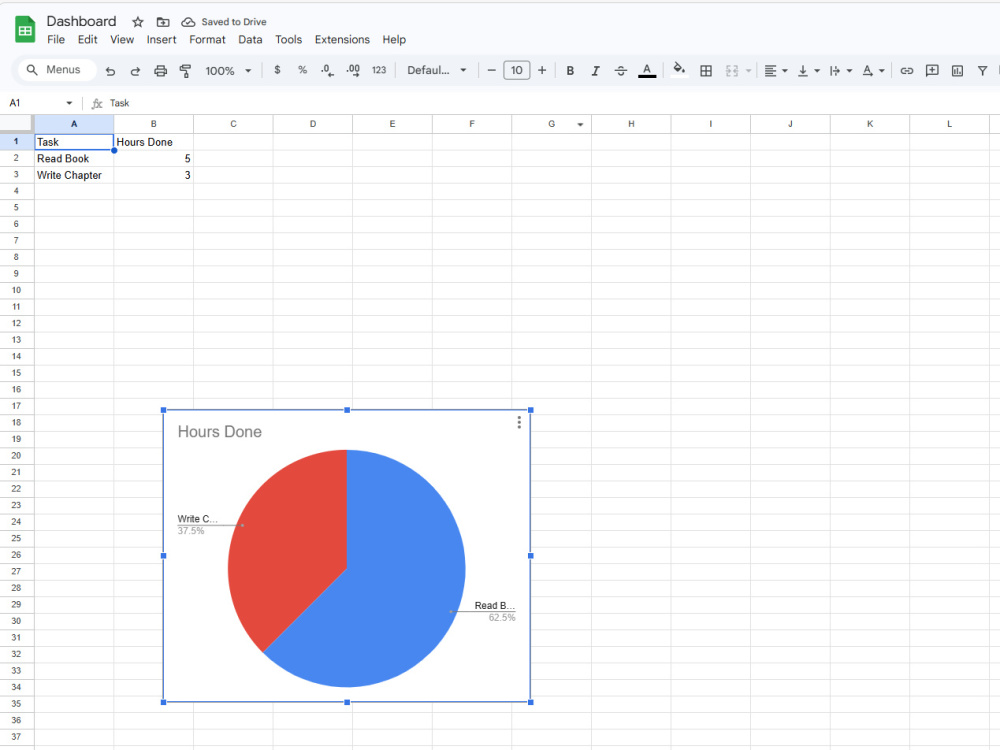Screen dimensions: 1000x750
Task: Open fill color picker
Action: click(x=679, y=70)
